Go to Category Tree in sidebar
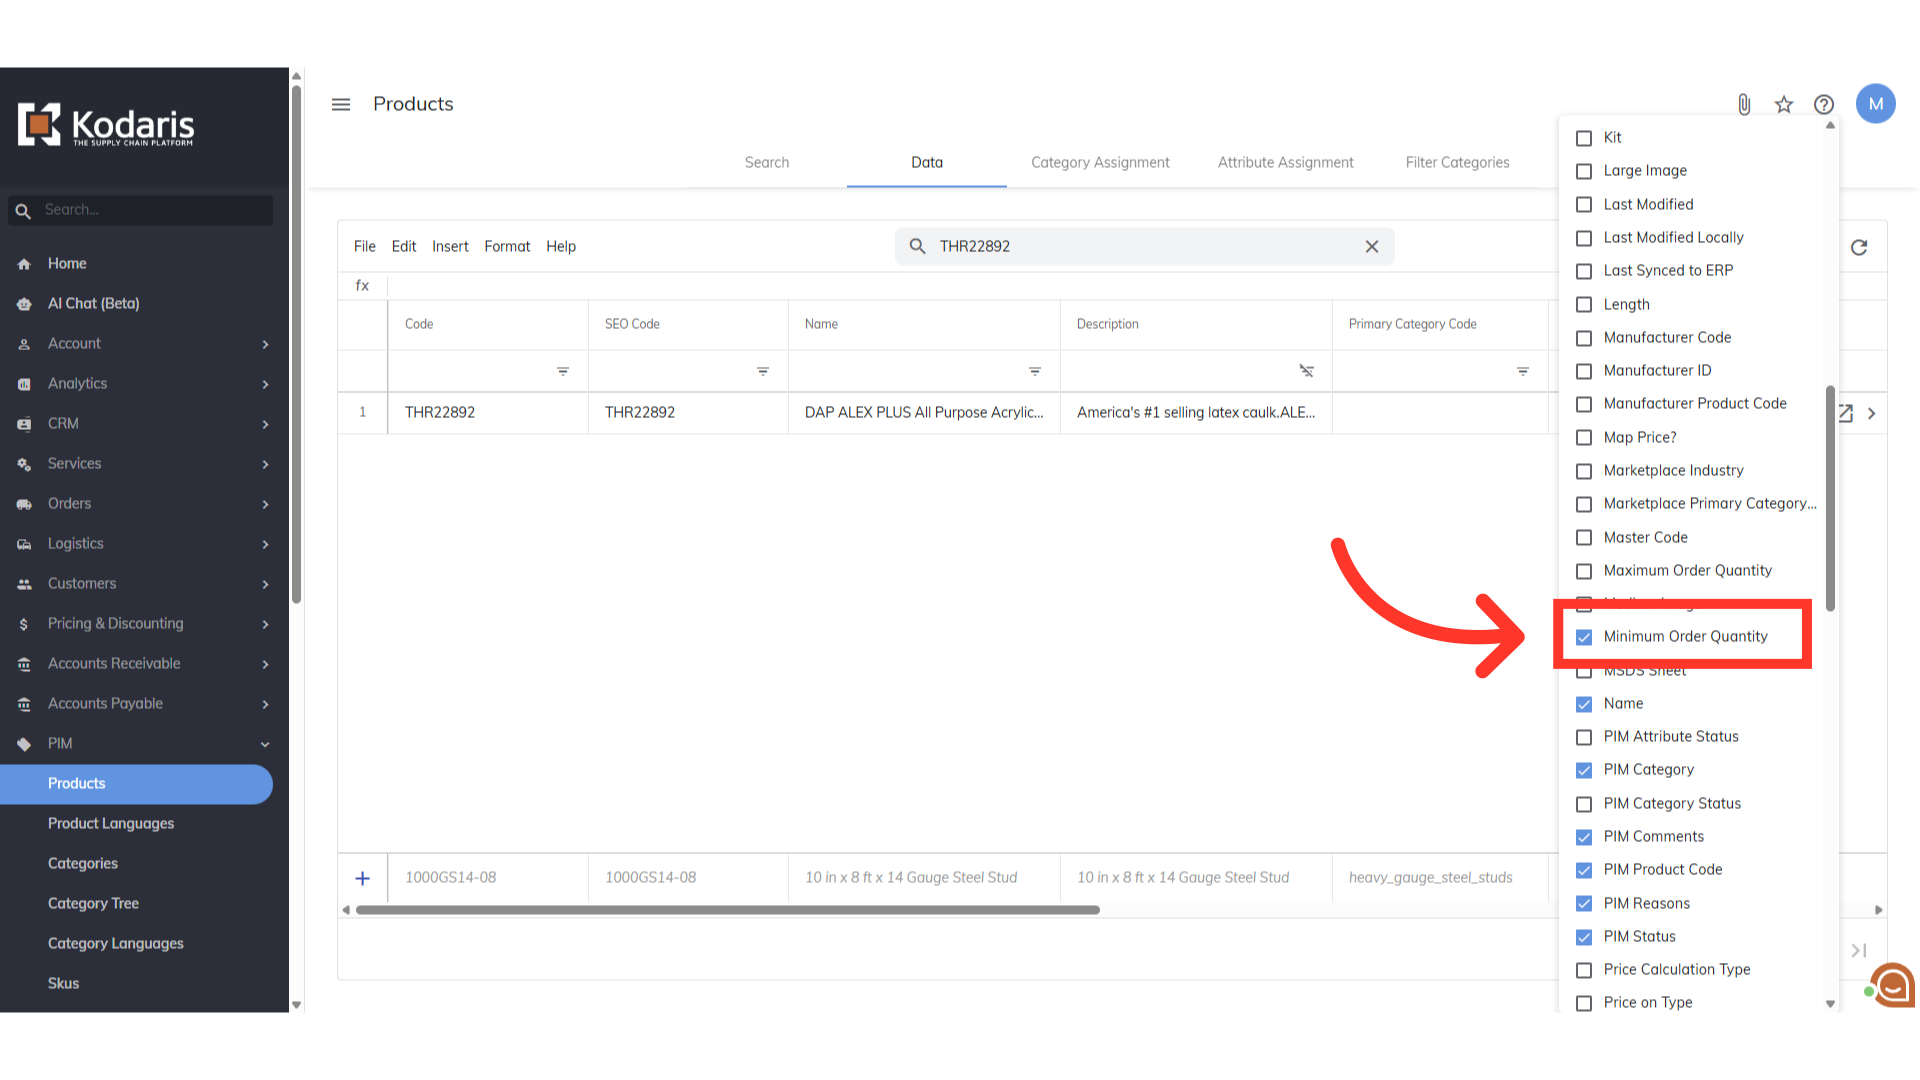This screenshot has width=1920, height=1080. point(93,903)
